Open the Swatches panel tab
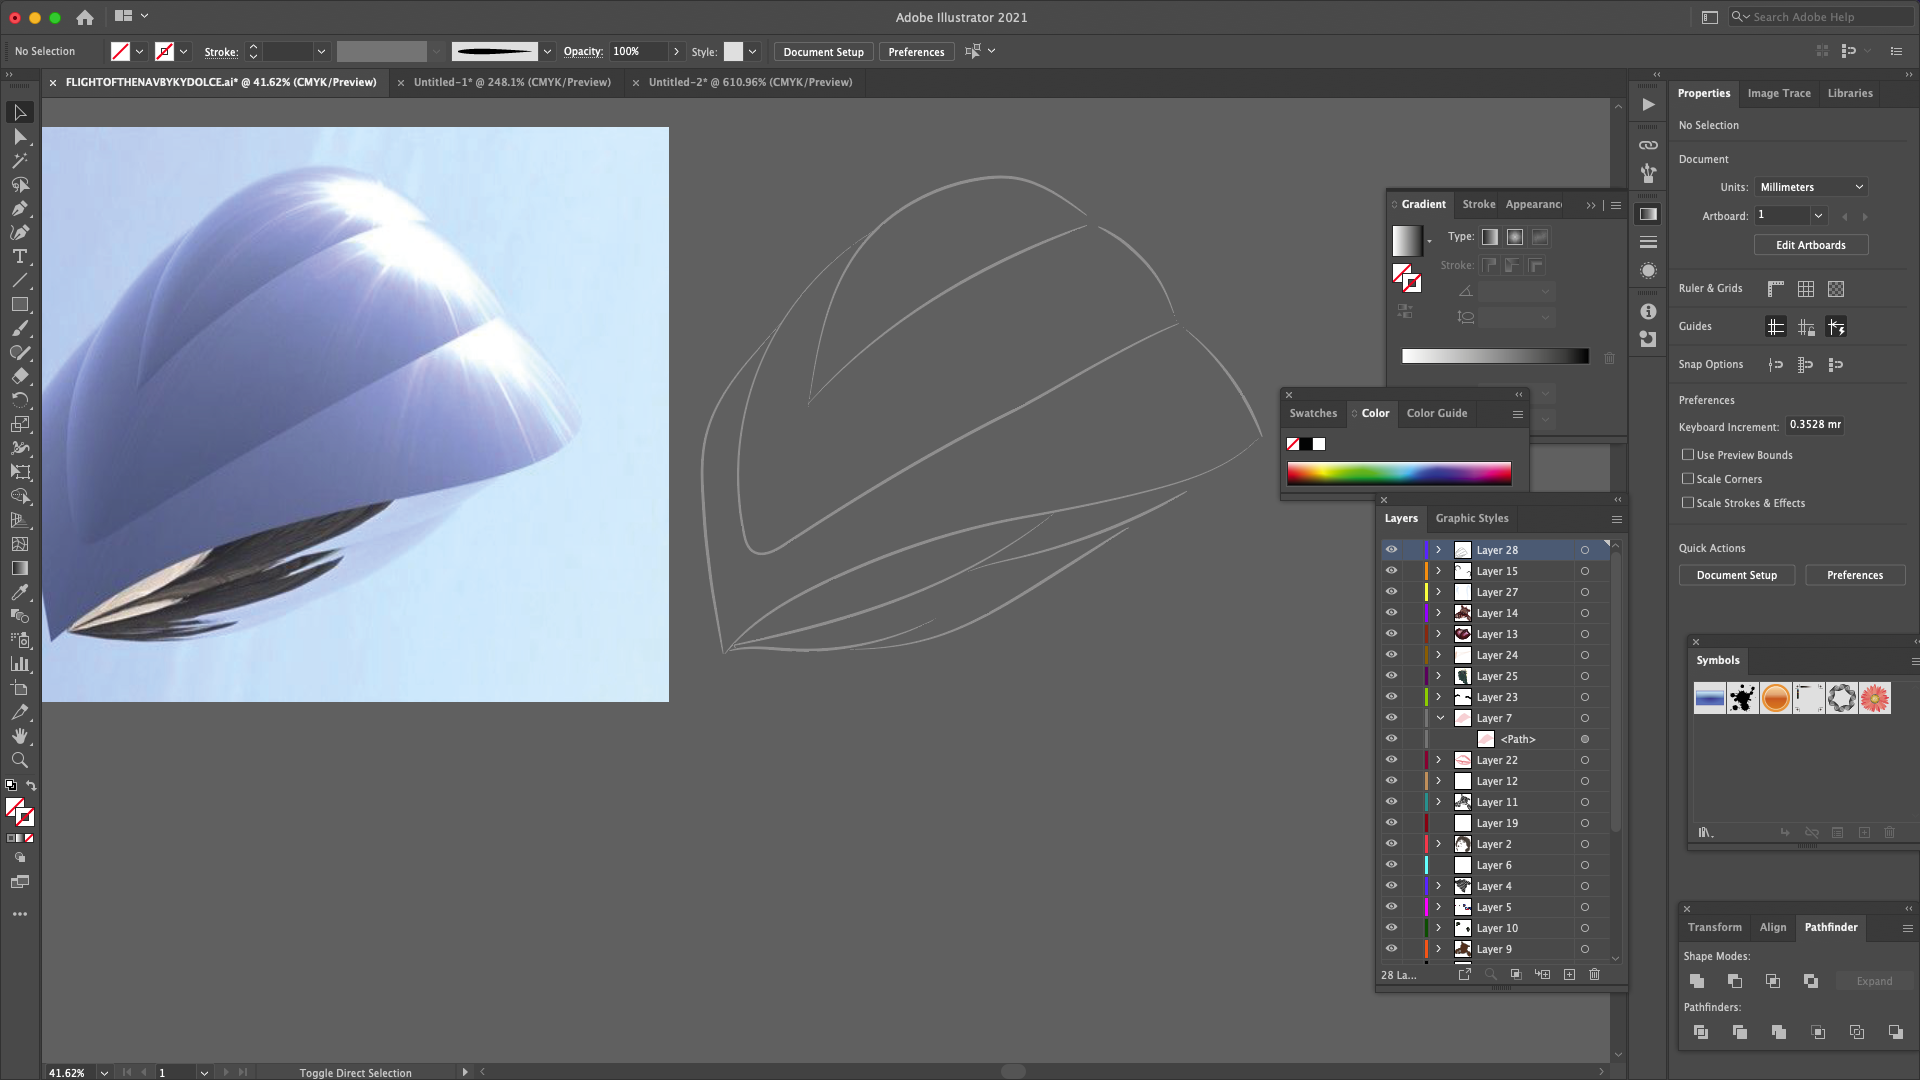 (1313, 413)
